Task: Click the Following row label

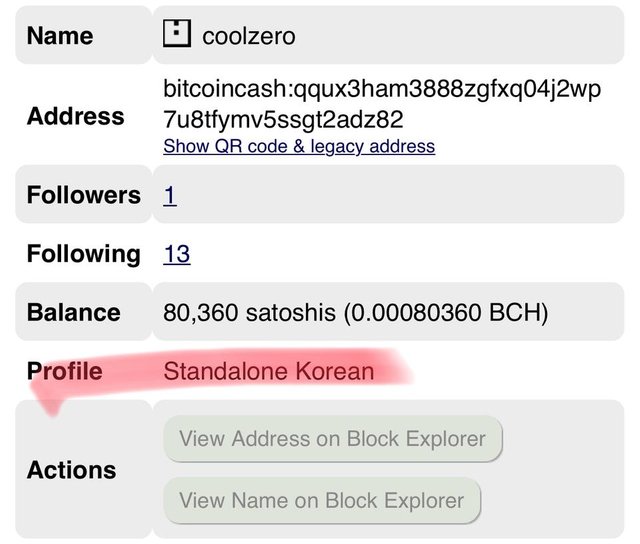Action: click(x=84, y=253)
